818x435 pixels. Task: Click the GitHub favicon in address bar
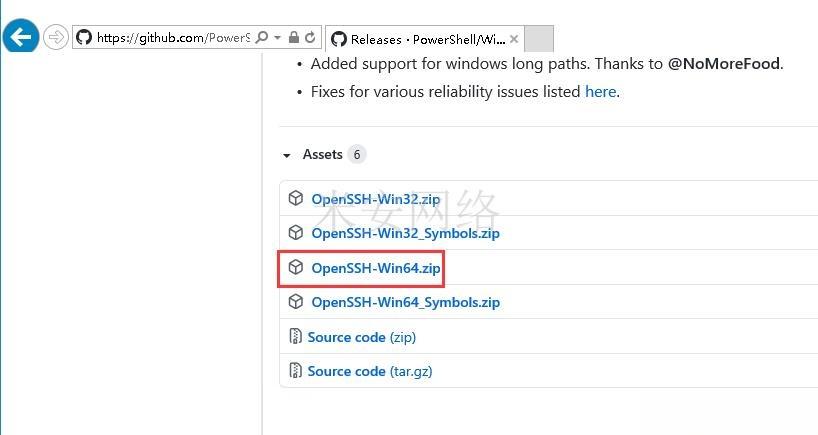pyautogui.click(x=83, y=37)
